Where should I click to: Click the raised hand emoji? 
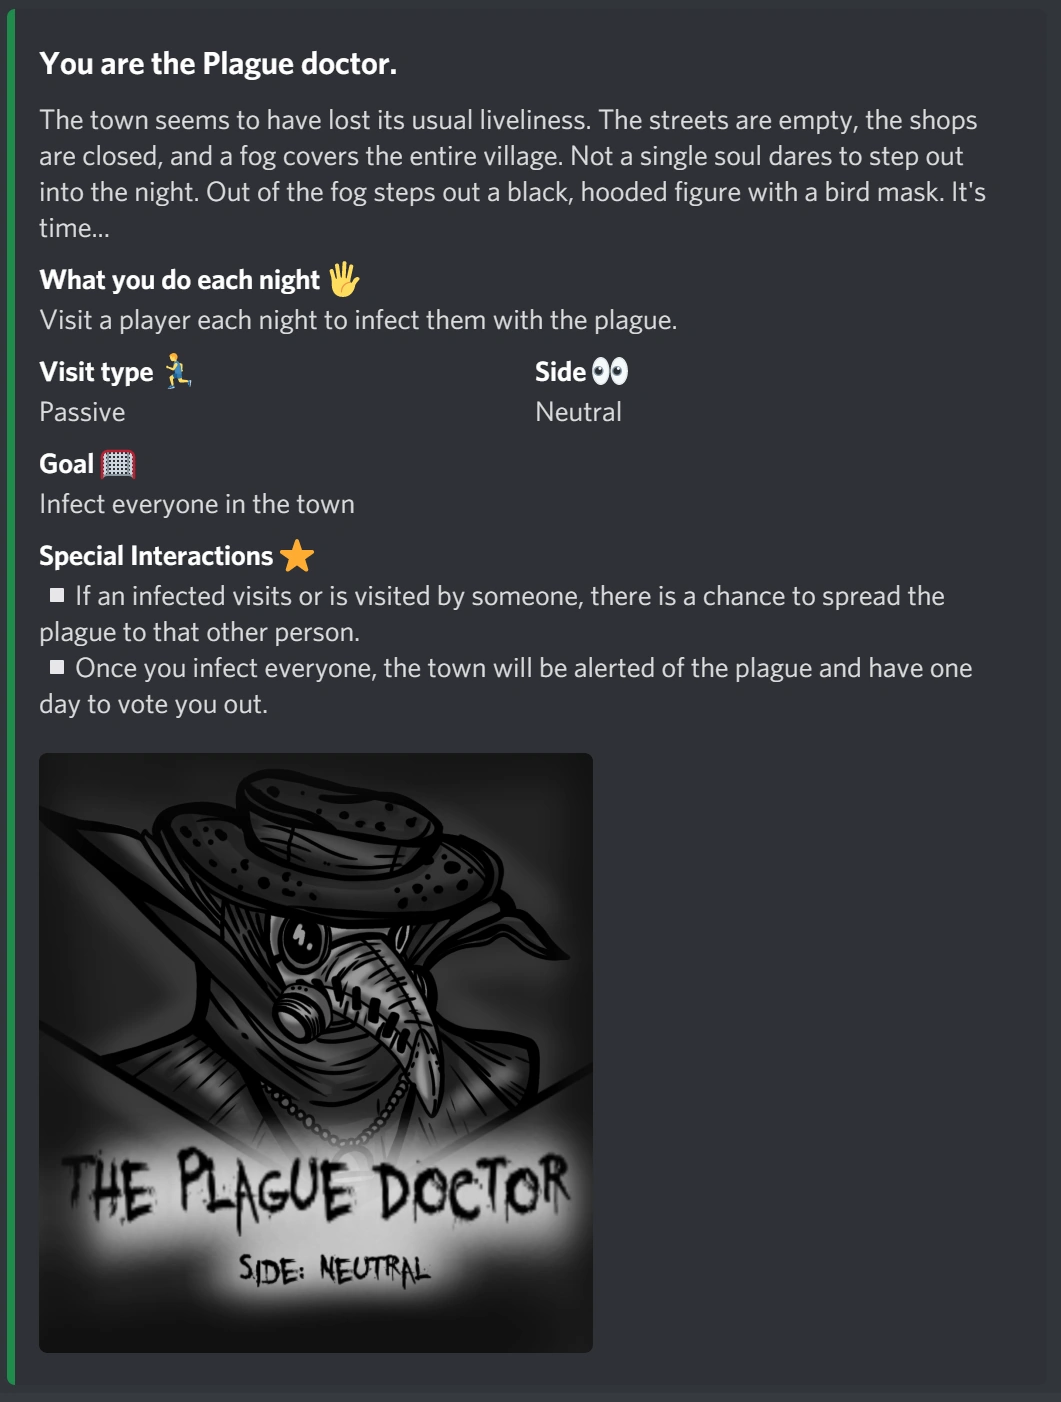[343, 280]
